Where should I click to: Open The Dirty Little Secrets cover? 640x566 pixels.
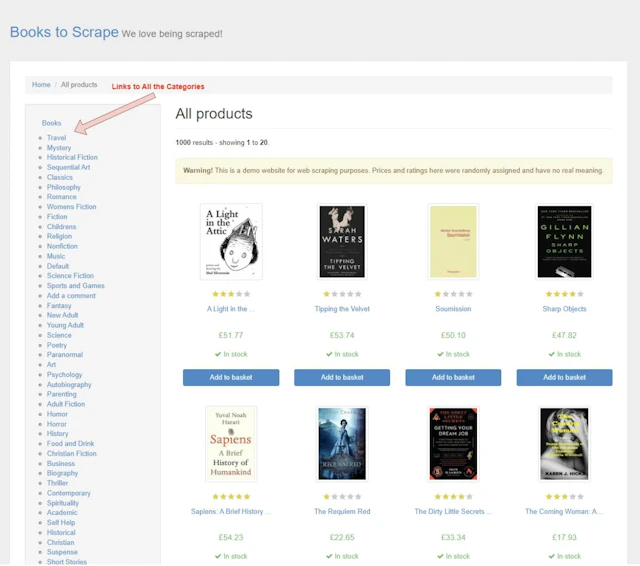click(453, 444)
